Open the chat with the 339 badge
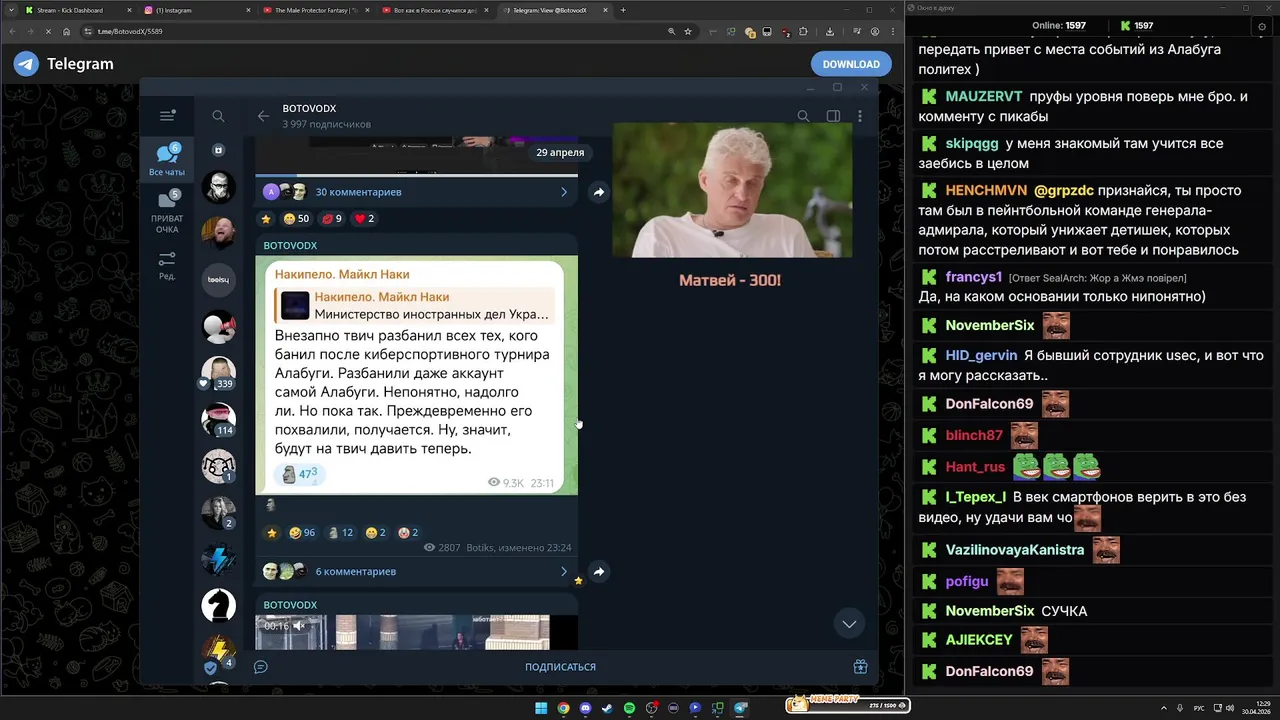This screenshot has height=720, width=1280. (218, 373)
